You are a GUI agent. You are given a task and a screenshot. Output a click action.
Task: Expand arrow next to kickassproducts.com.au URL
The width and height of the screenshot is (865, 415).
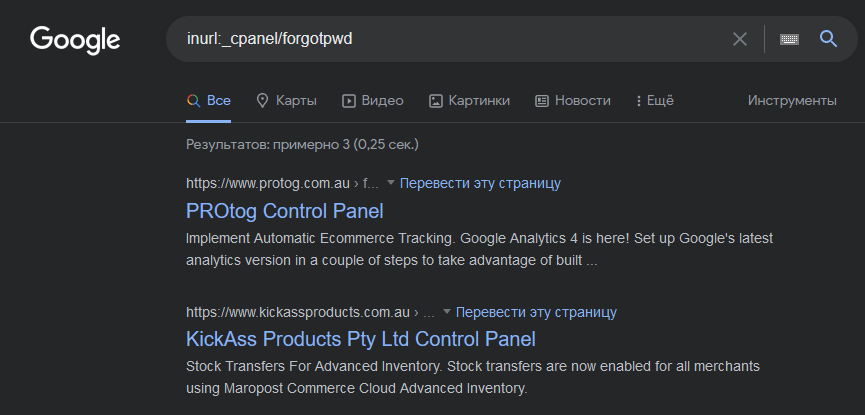point(447,311)
